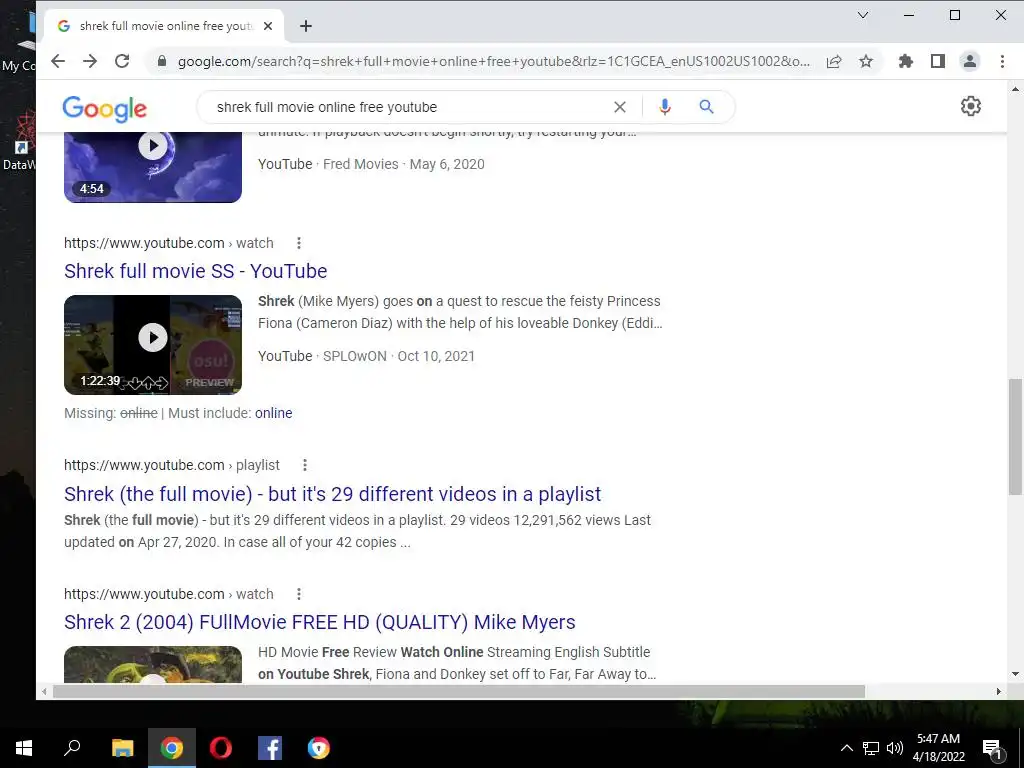Bookmark this page with the star

point(866,61)
